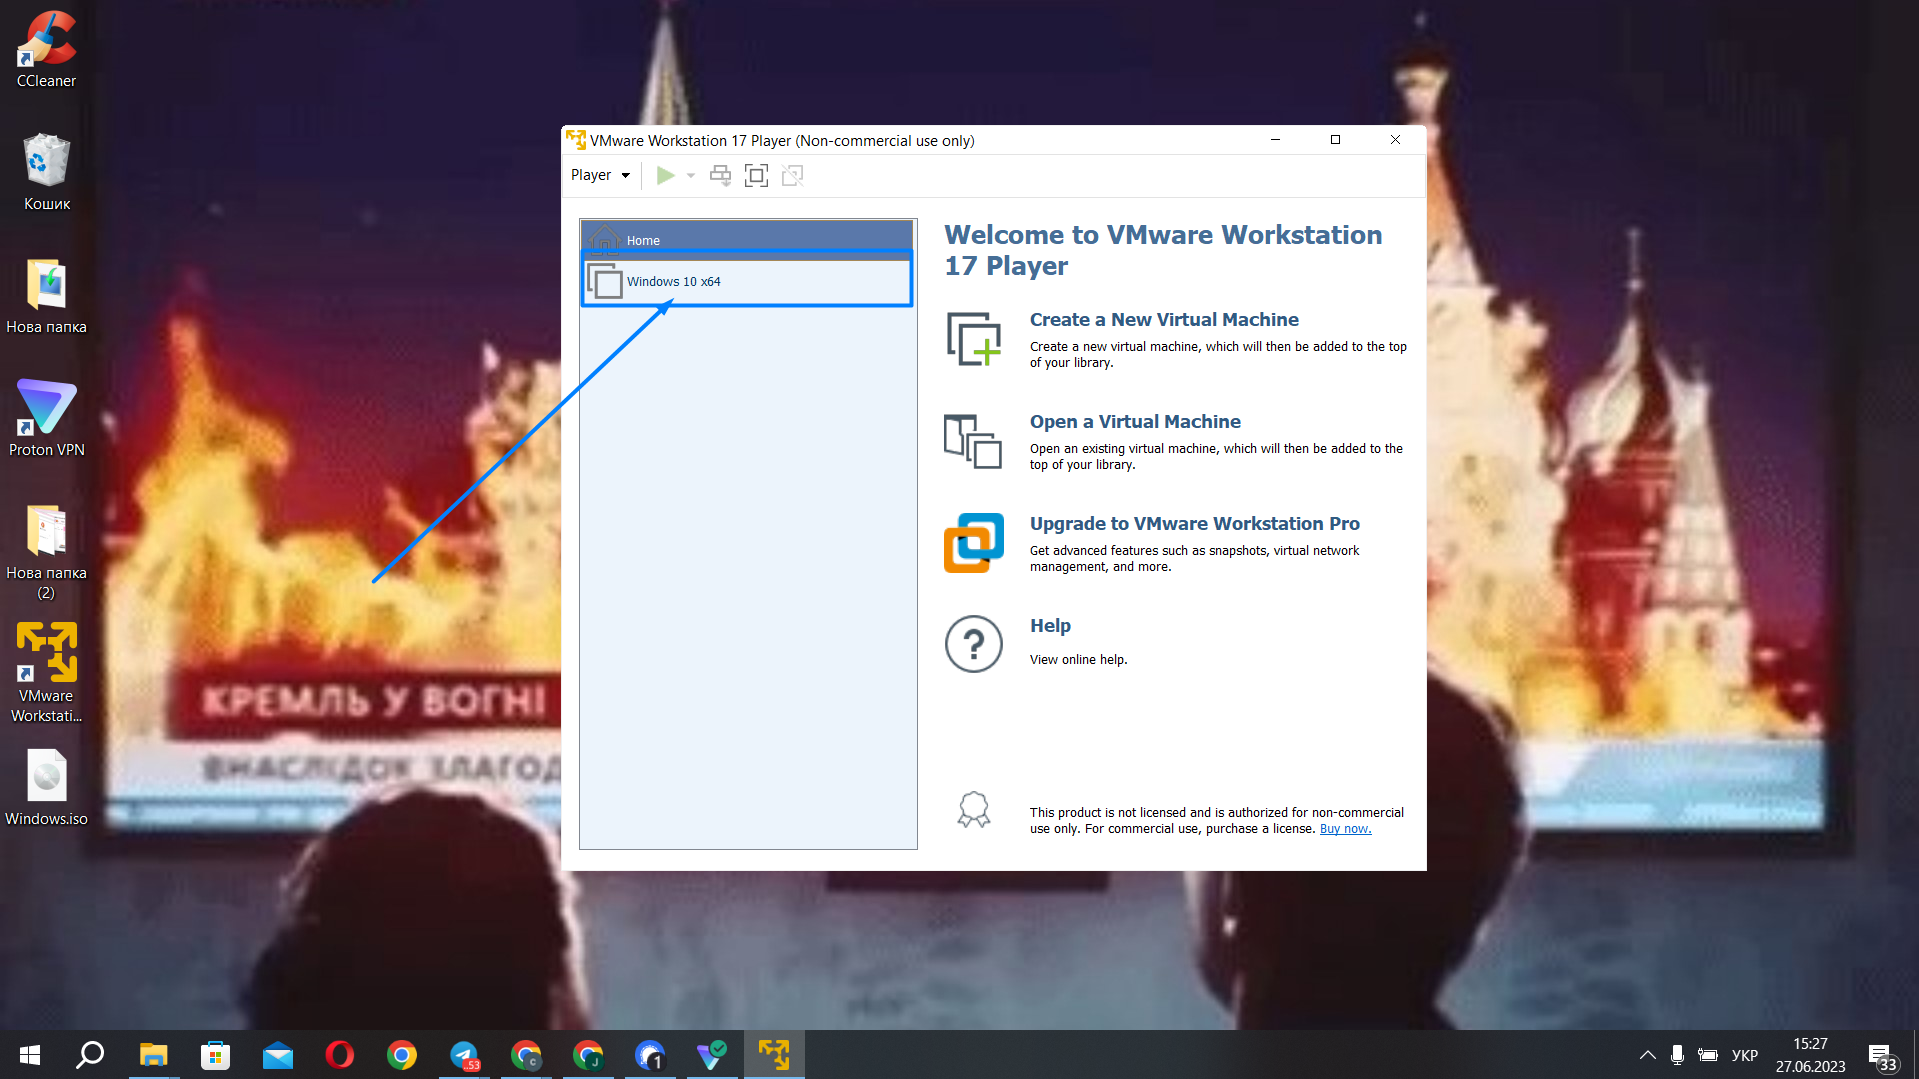The width and height of the screenshot is (1919, 1079).
Task: Select Home in the VM library
Action: click(748, 240)
